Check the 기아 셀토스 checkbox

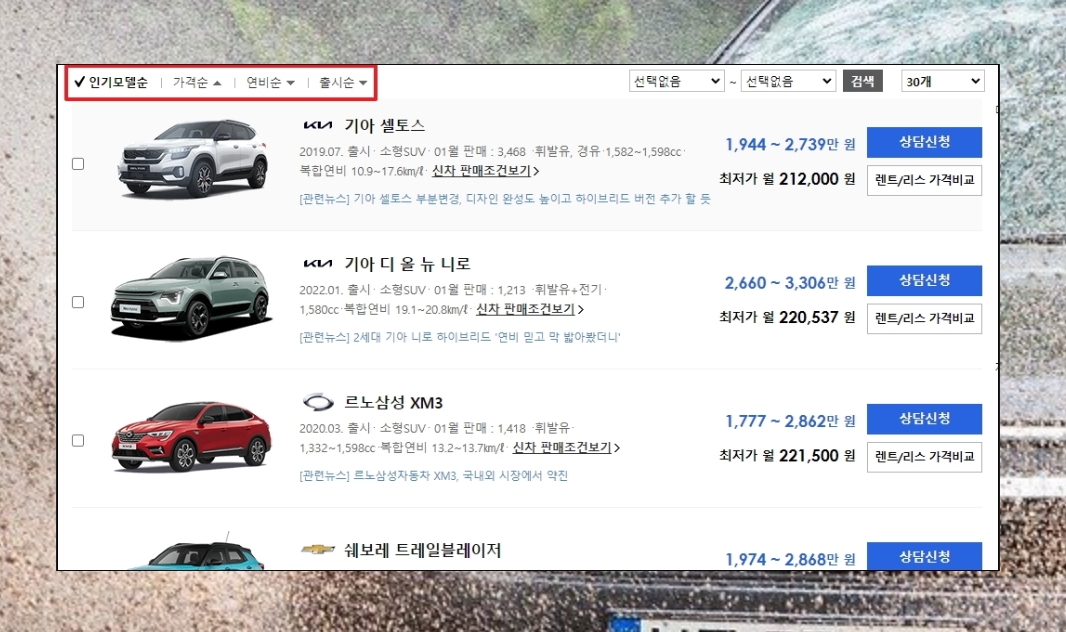tap(78, 164)
